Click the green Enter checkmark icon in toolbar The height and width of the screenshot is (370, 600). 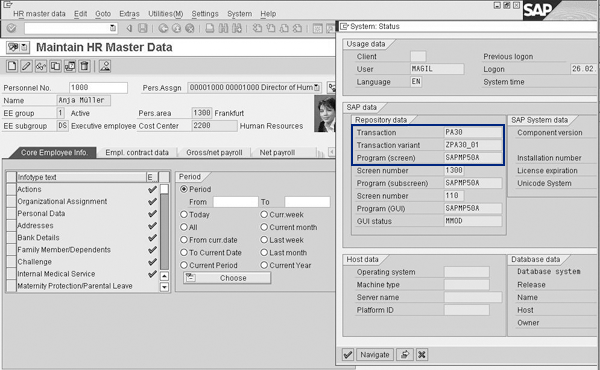[11, 28]
